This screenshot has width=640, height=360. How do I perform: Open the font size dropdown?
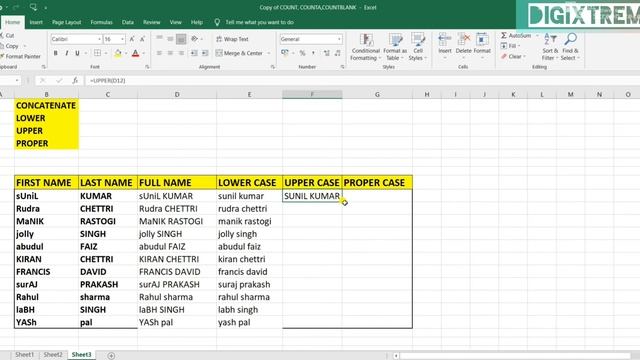click(122, 39)
